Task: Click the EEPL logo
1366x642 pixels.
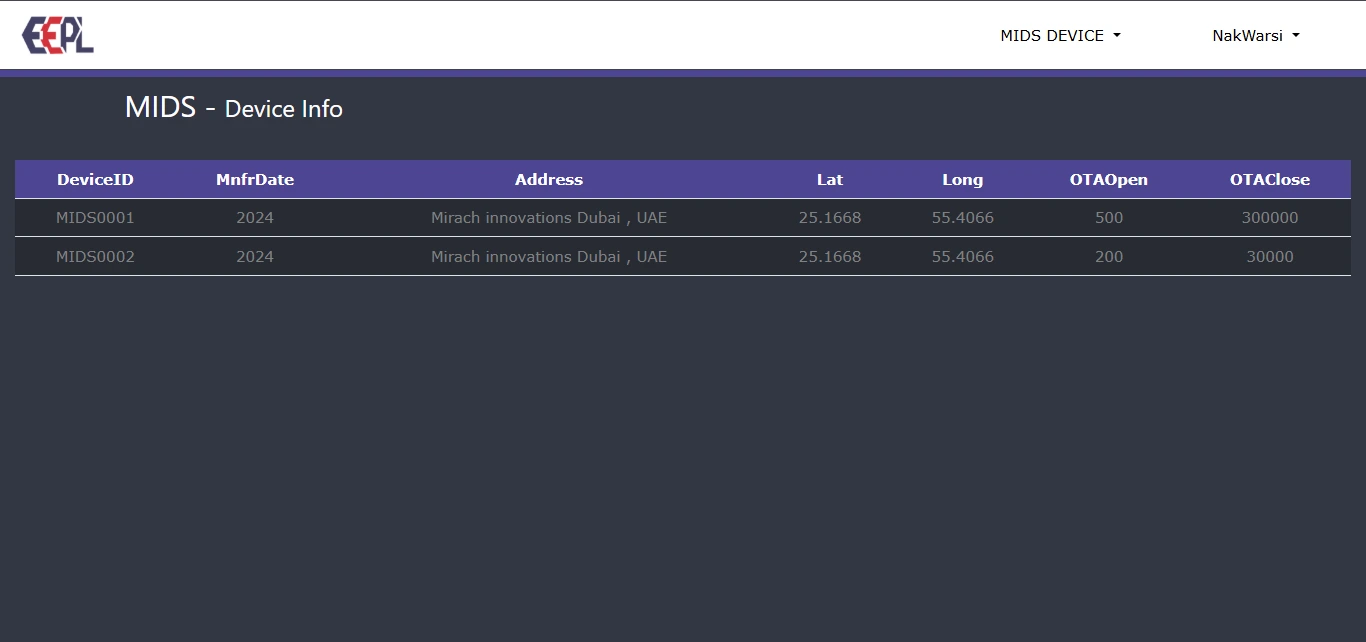Action: pyautogui.click(x=58, y=35)
